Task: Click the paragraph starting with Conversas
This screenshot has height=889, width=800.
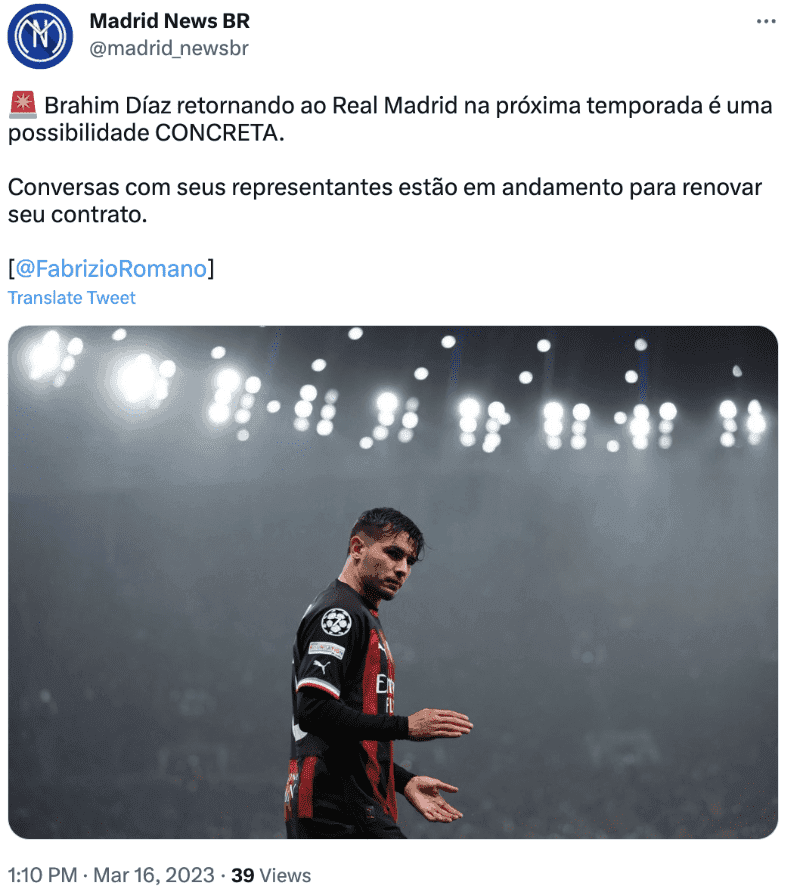Action: (x=385, y=201)
